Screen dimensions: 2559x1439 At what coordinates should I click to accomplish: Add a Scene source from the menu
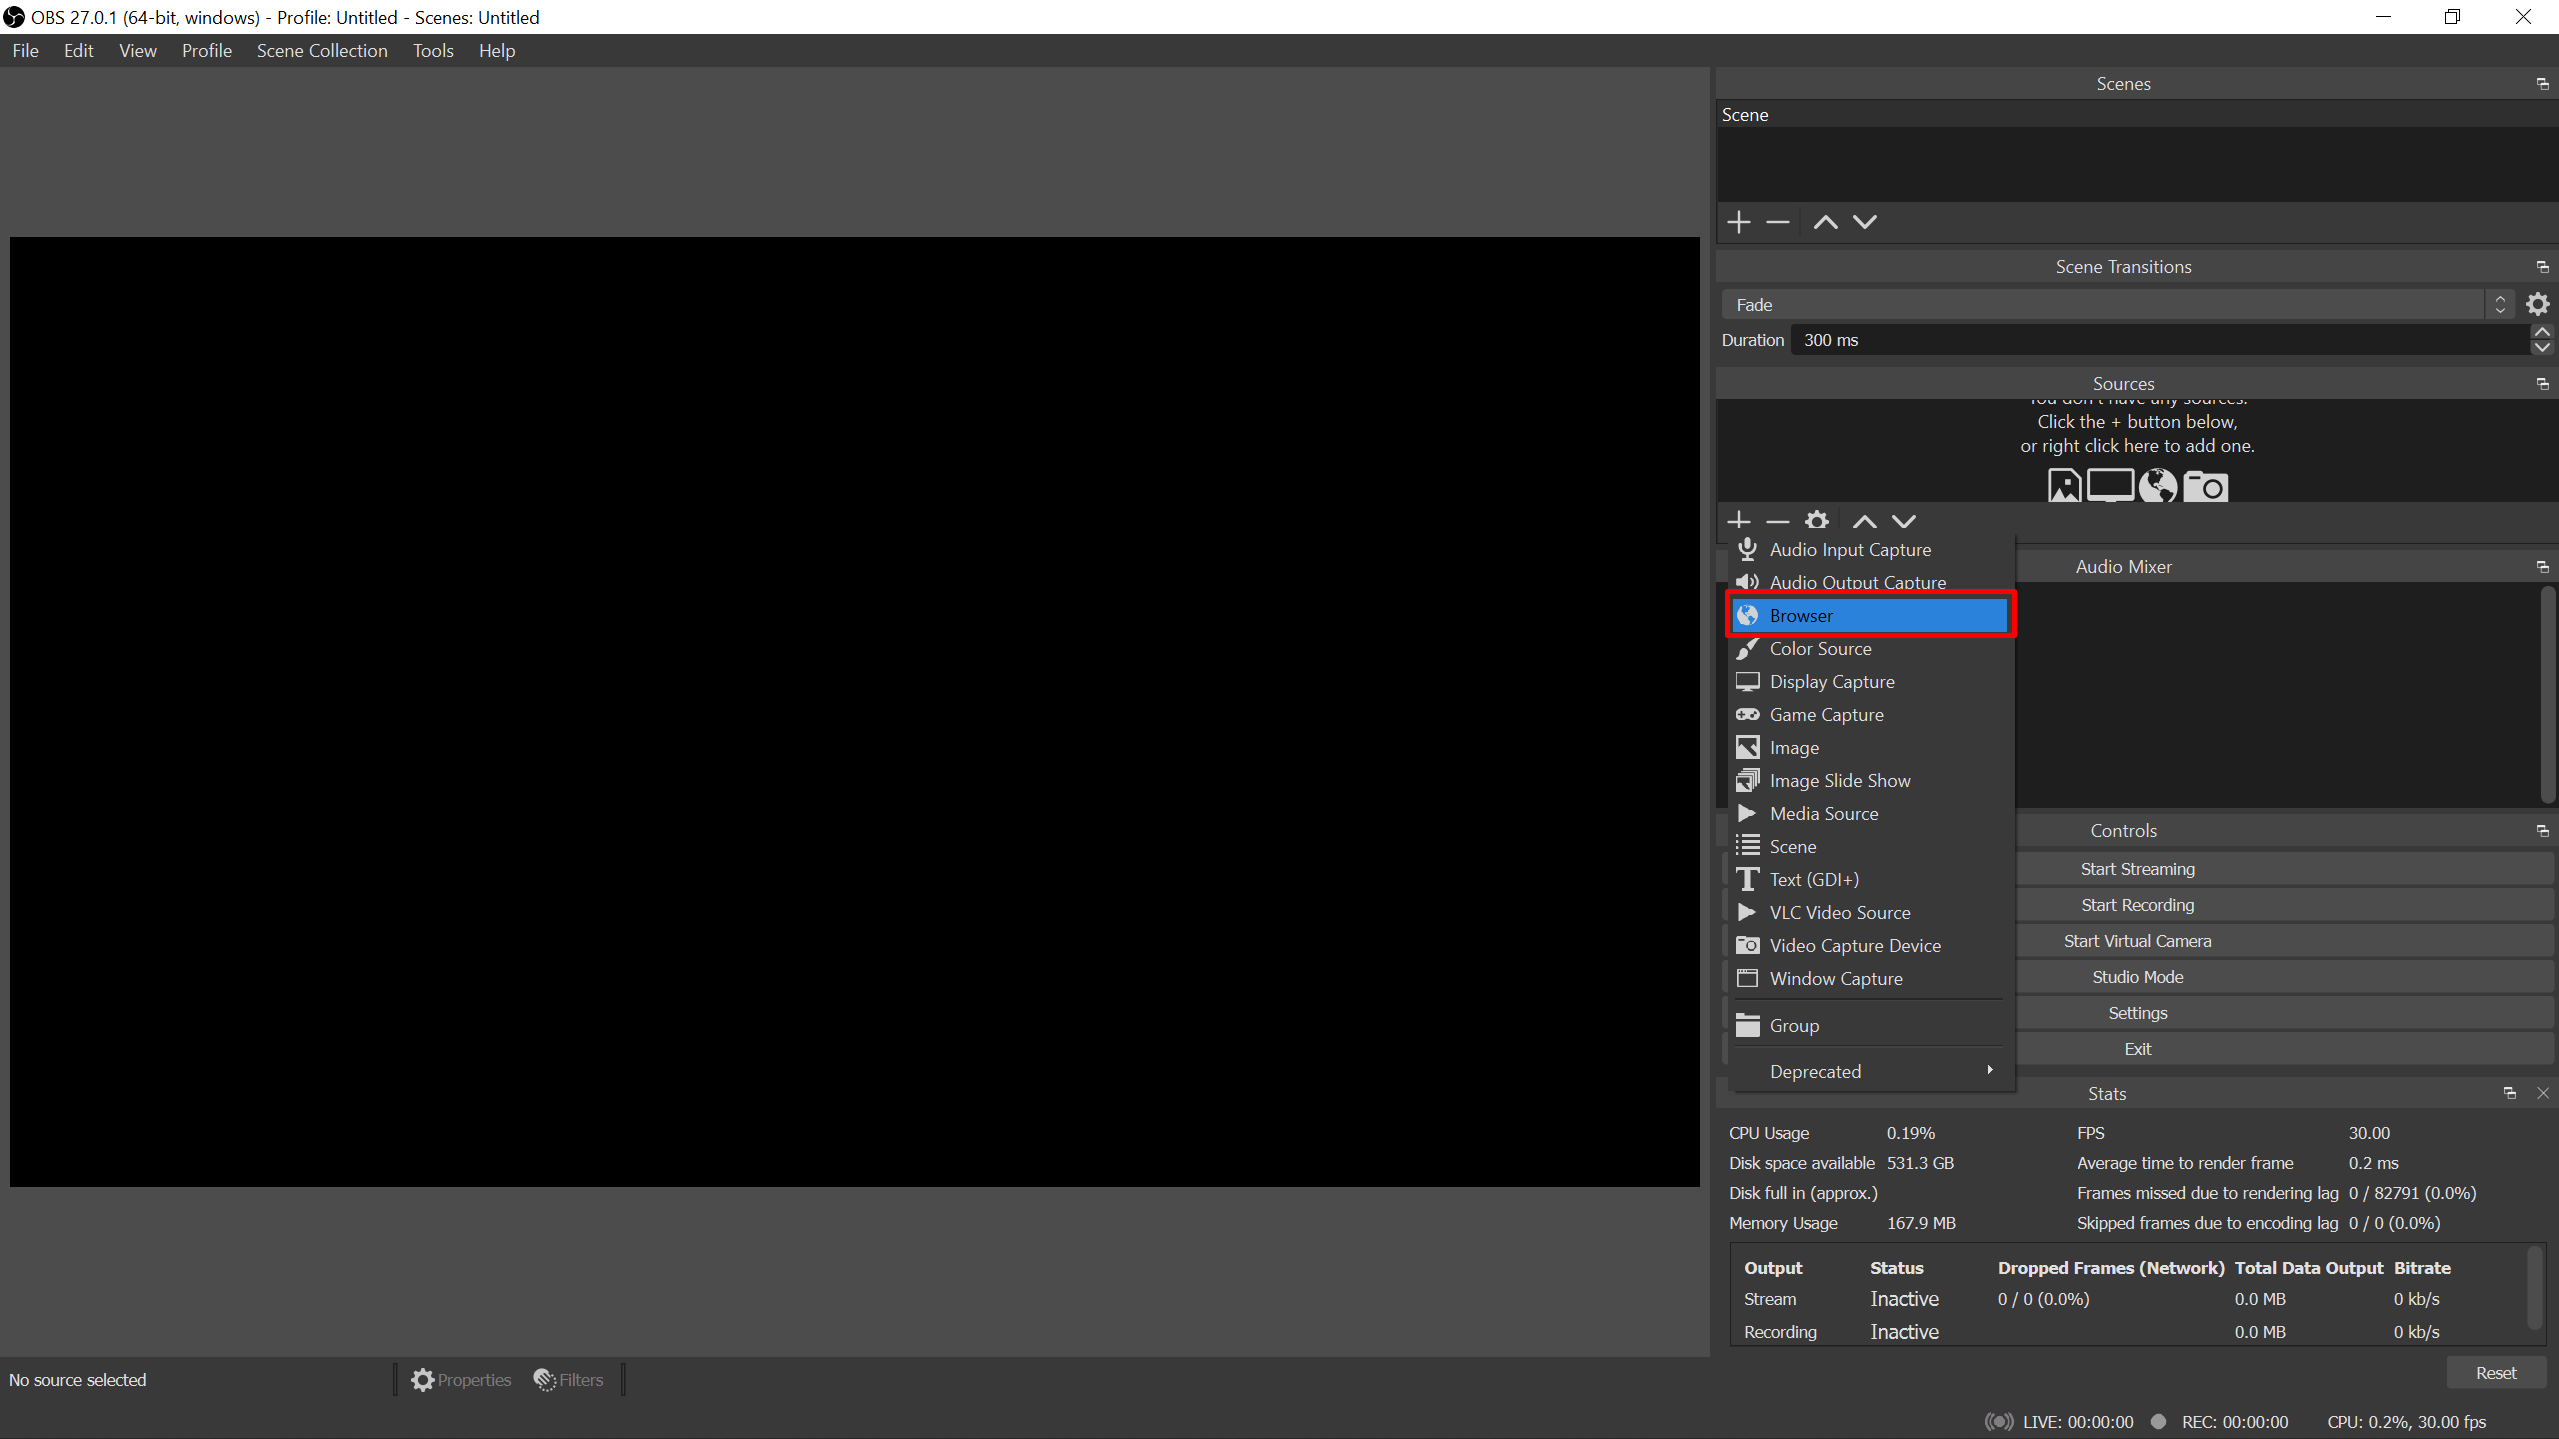tap(1870, 846)
